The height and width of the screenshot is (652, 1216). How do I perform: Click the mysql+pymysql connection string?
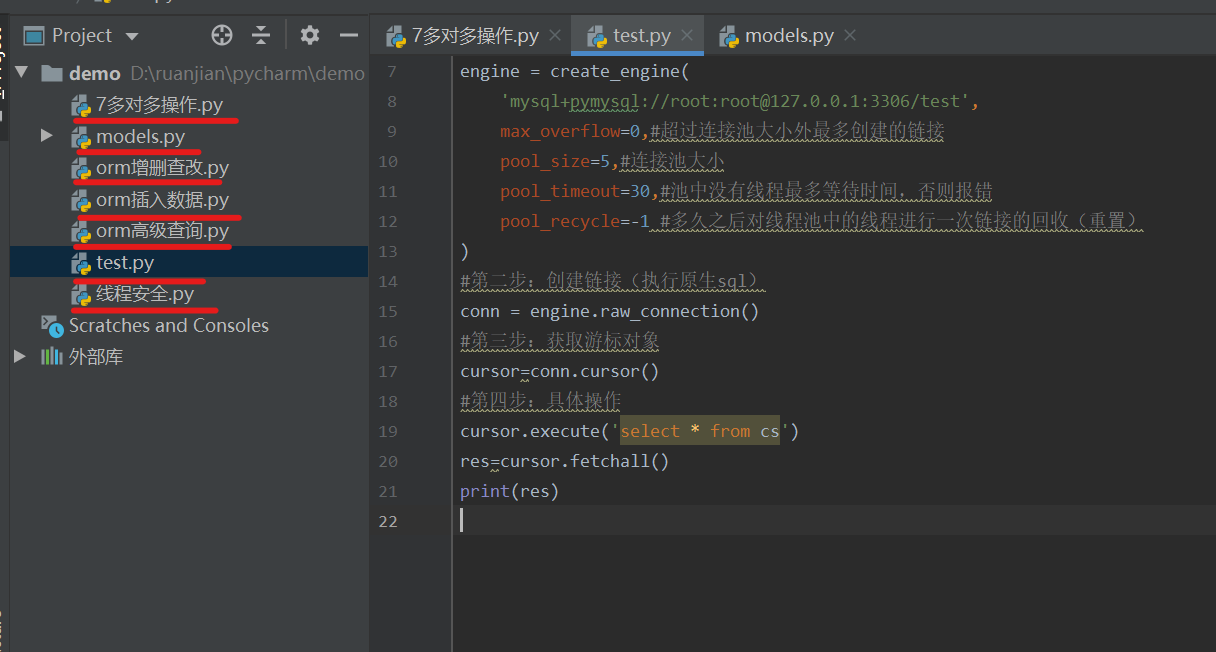click(735, 101)
